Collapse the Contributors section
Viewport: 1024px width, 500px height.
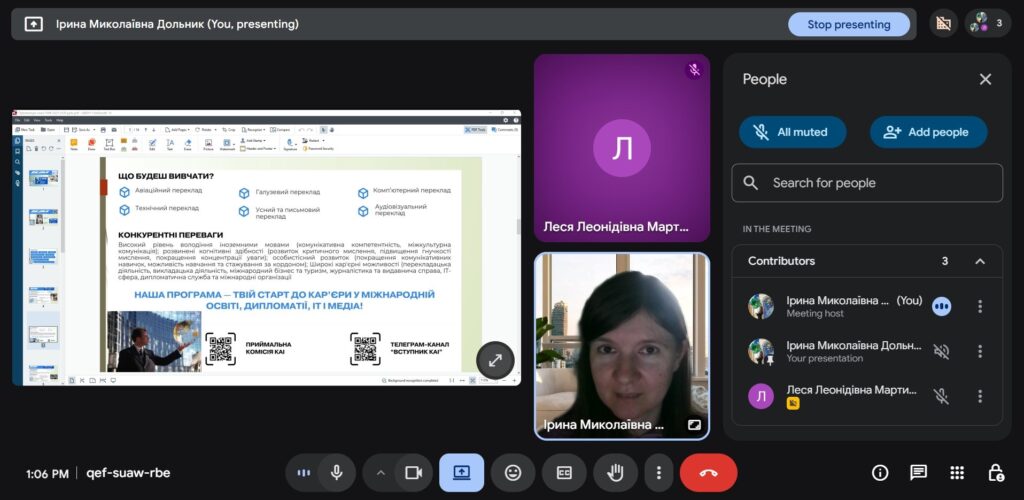[980, 262]
